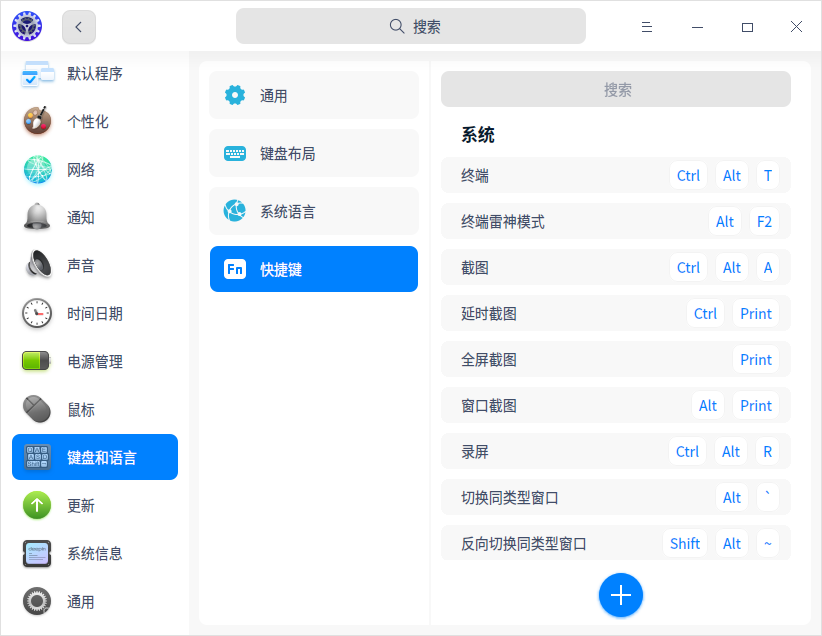Screen dimensions: 822x636
Task: Open the hamburger menu in title bar
Action: point(647,27)
